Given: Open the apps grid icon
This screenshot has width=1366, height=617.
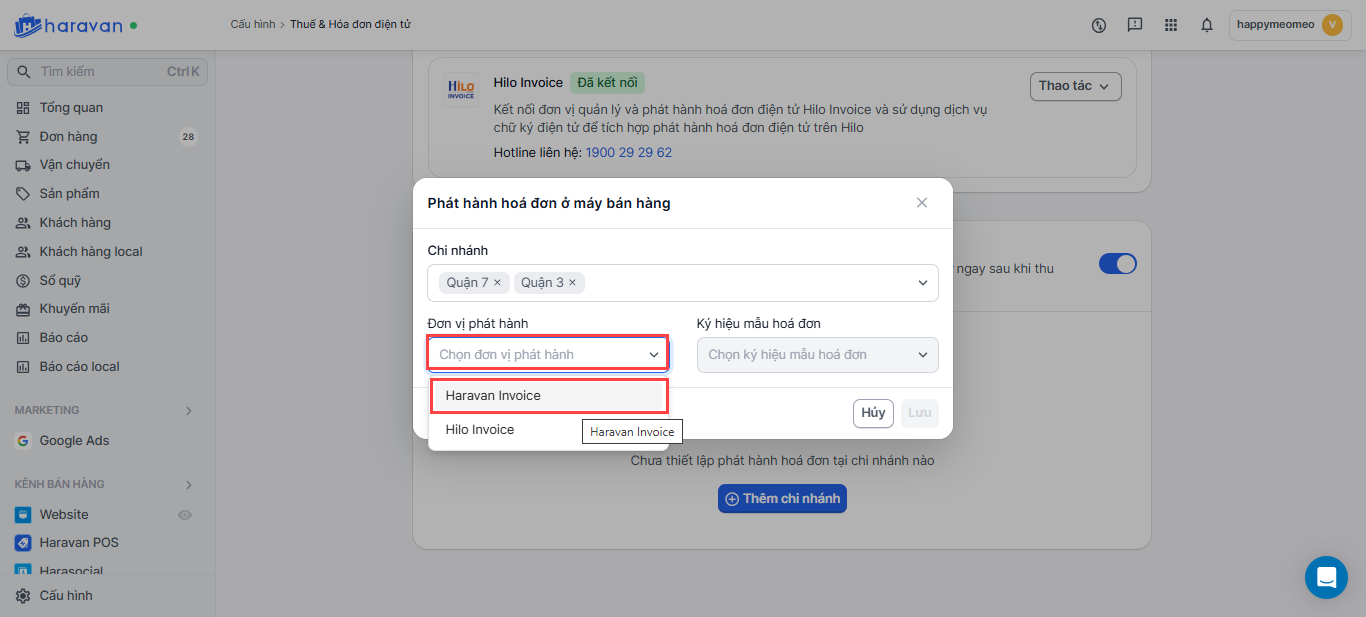Looking at the screenshot, I should click(x=1171, y=25).
